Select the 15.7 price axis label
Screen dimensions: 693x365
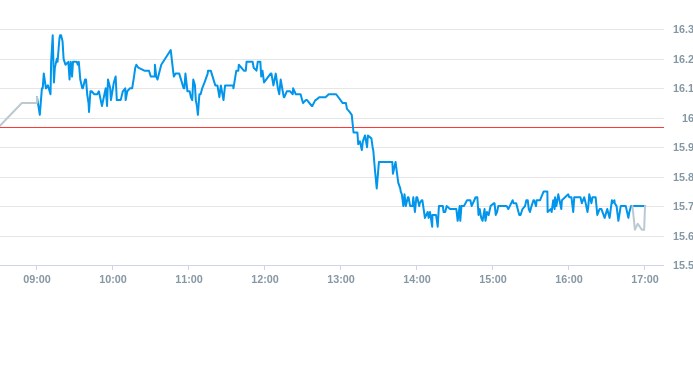[683, 206]
